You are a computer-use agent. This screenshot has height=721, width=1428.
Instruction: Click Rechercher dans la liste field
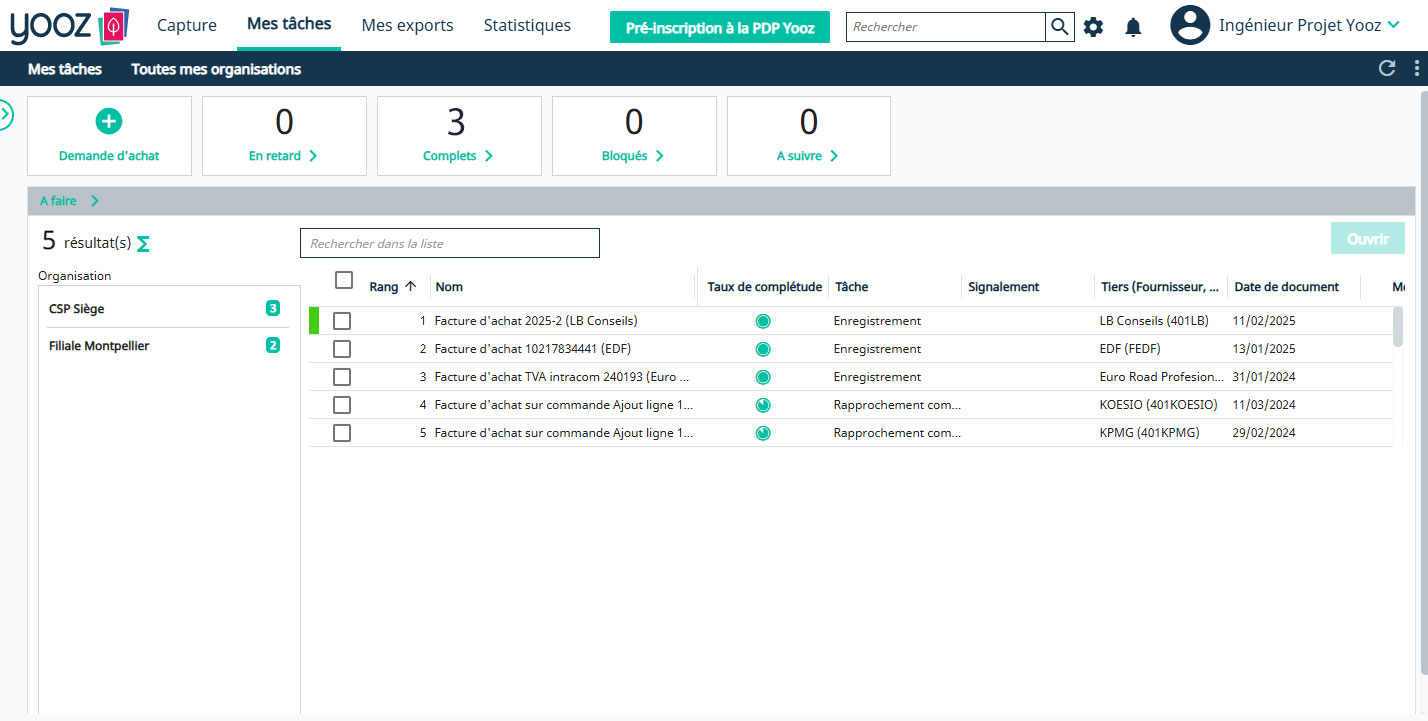tap(450, 243)
